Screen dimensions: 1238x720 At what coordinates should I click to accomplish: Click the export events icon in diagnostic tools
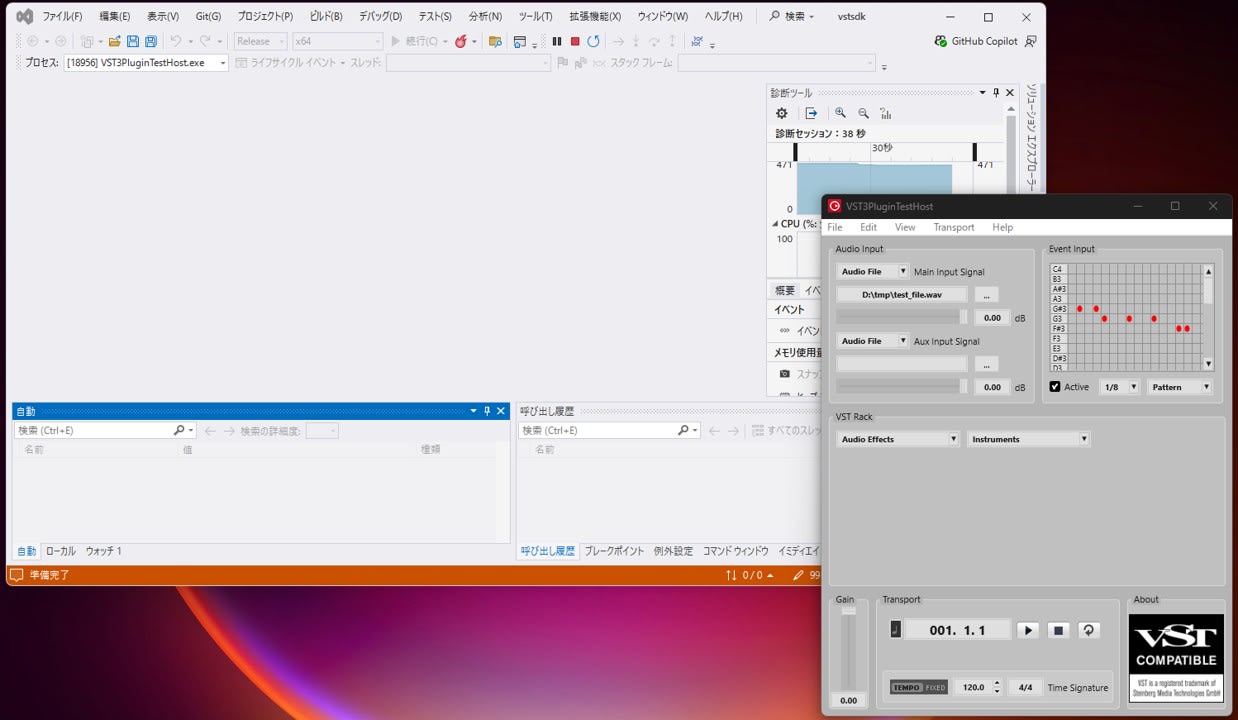click(811, 113)
